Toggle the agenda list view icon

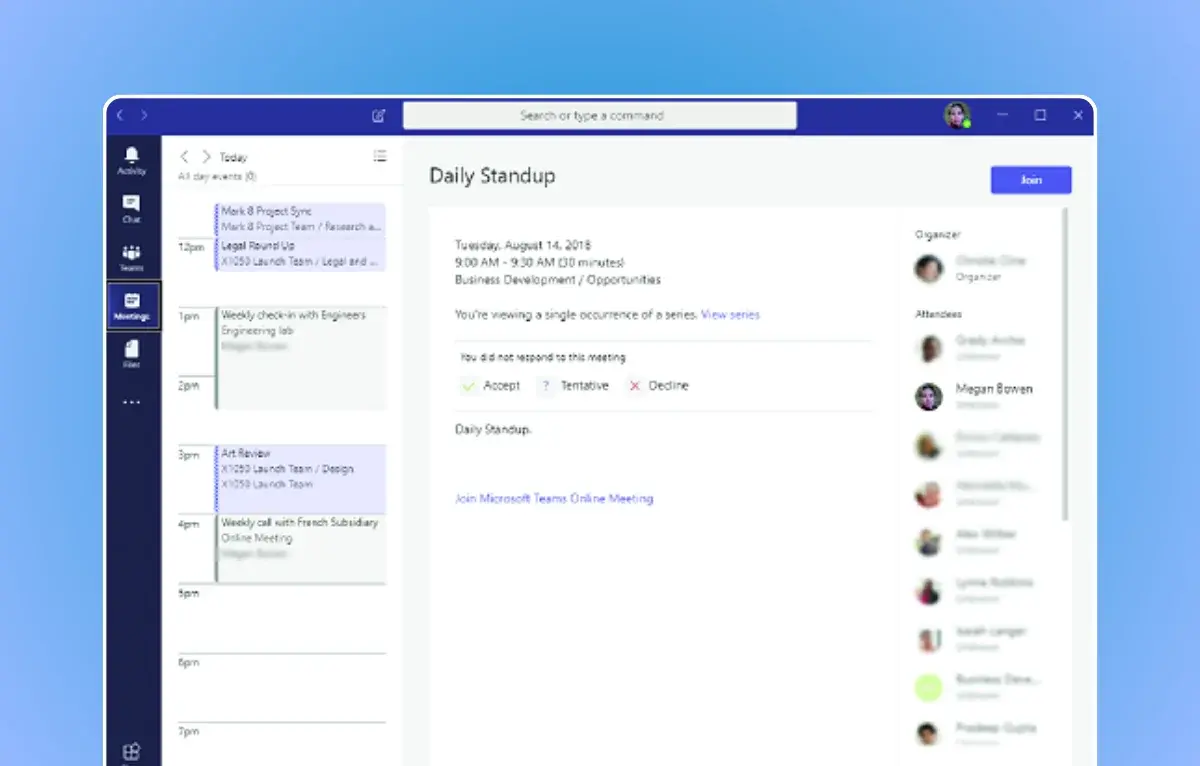(x=380, y=156)
